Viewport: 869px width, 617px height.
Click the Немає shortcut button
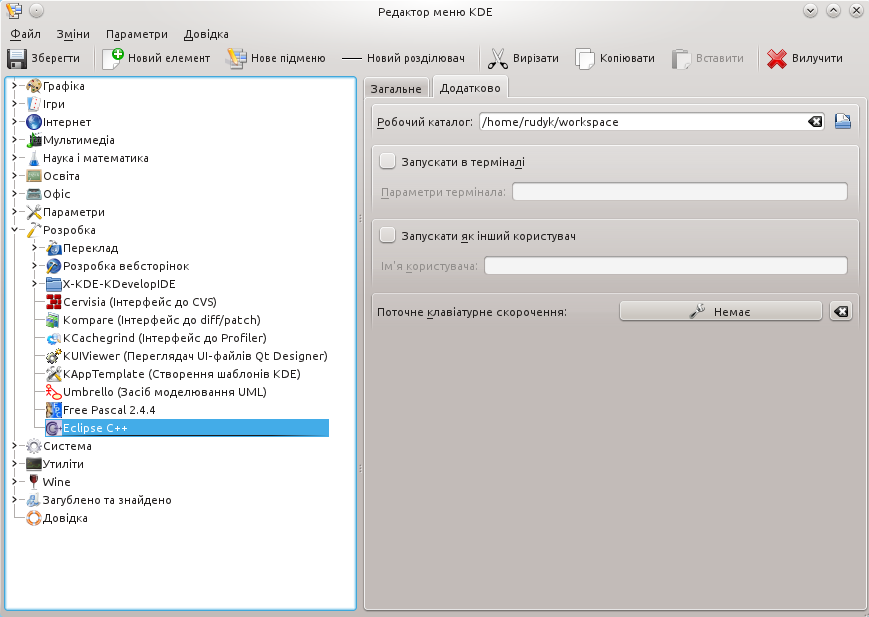click(x=720, y=312)
